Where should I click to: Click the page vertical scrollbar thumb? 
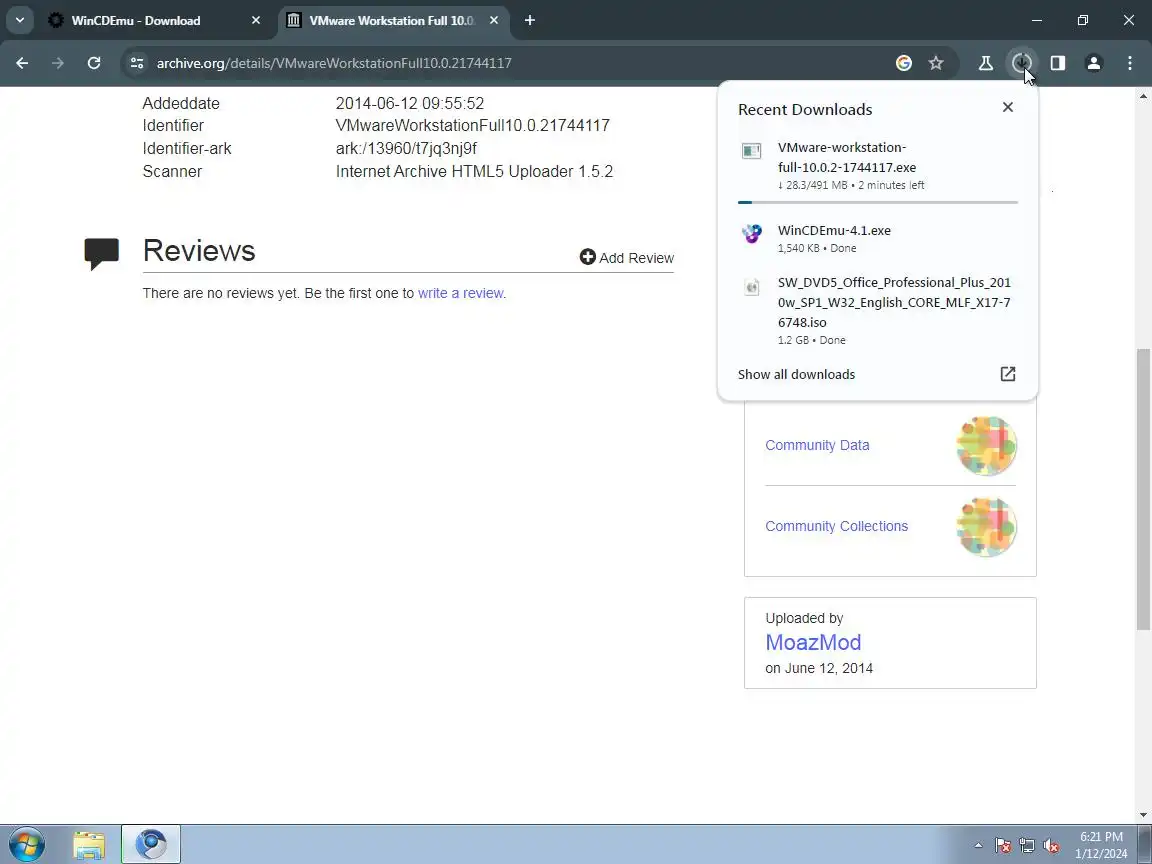point(1143,489)
